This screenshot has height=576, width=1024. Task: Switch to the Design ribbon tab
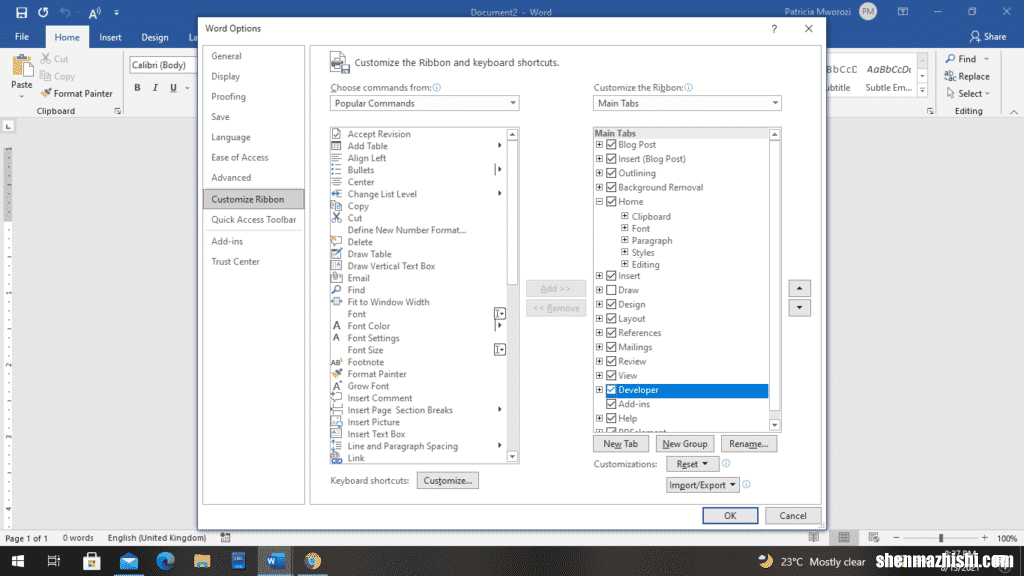coord(155,37)
